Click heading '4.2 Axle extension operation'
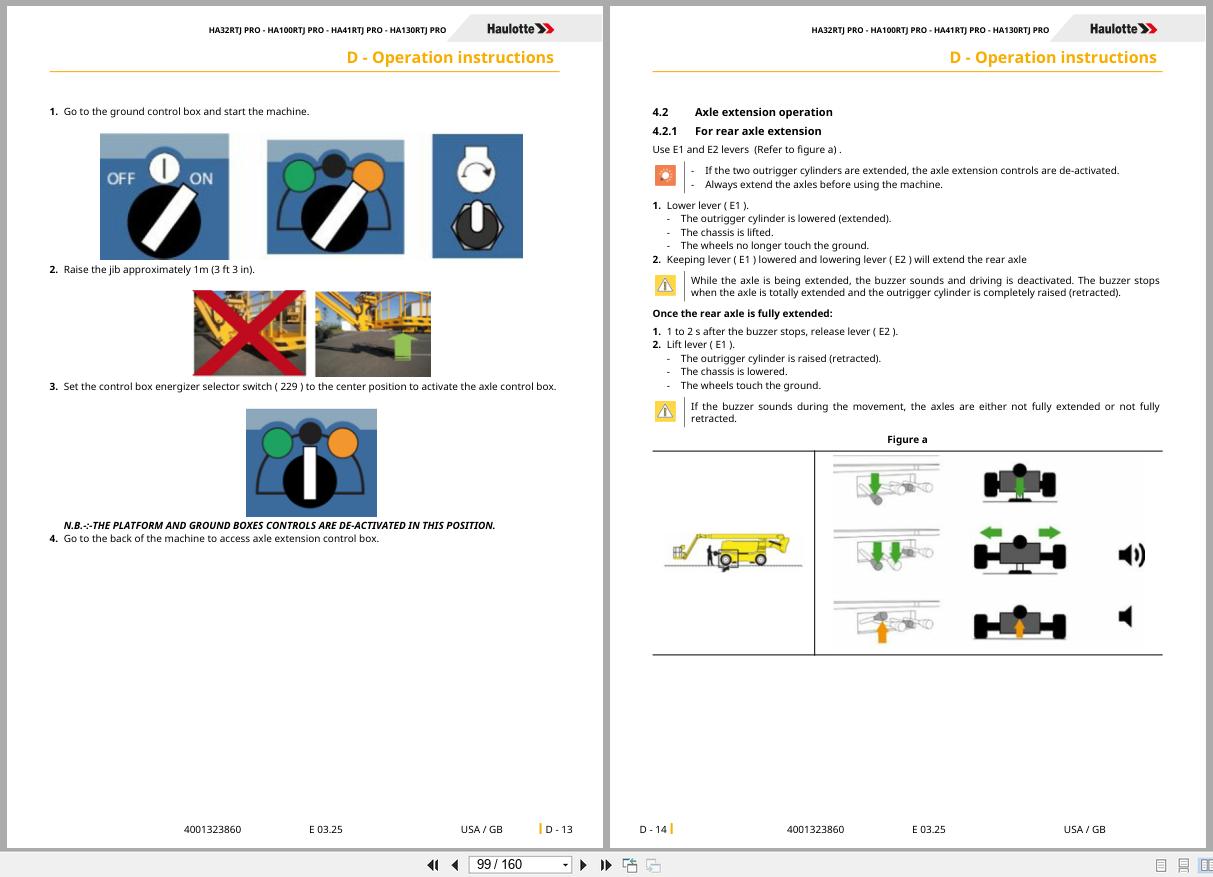Viewport: 1213px width, 877px height. click(742, 112)
